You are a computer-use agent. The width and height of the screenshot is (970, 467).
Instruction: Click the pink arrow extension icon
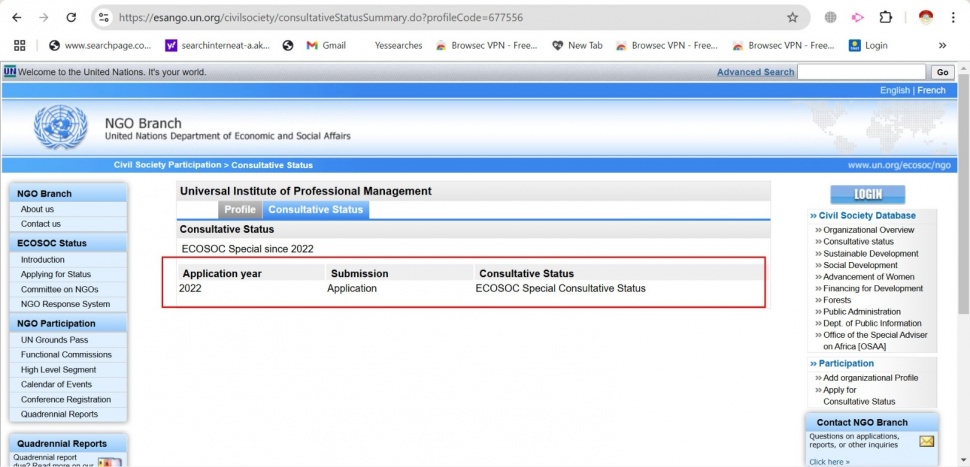click(857, 18)
